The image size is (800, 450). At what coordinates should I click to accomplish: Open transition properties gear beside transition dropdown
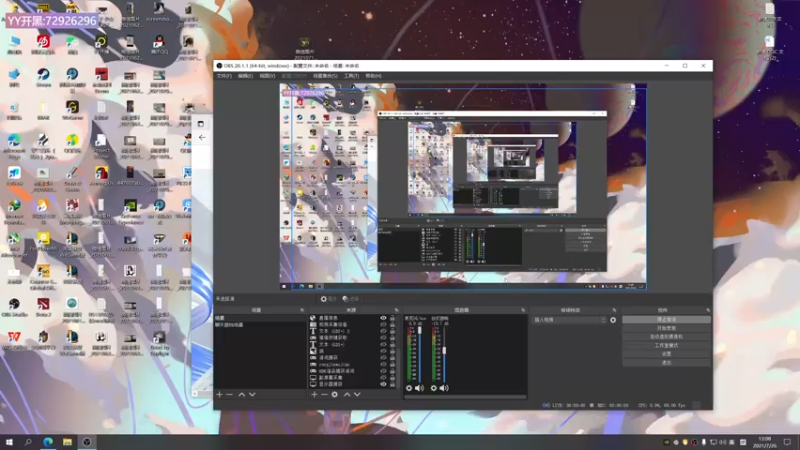(x=613, y=320)
